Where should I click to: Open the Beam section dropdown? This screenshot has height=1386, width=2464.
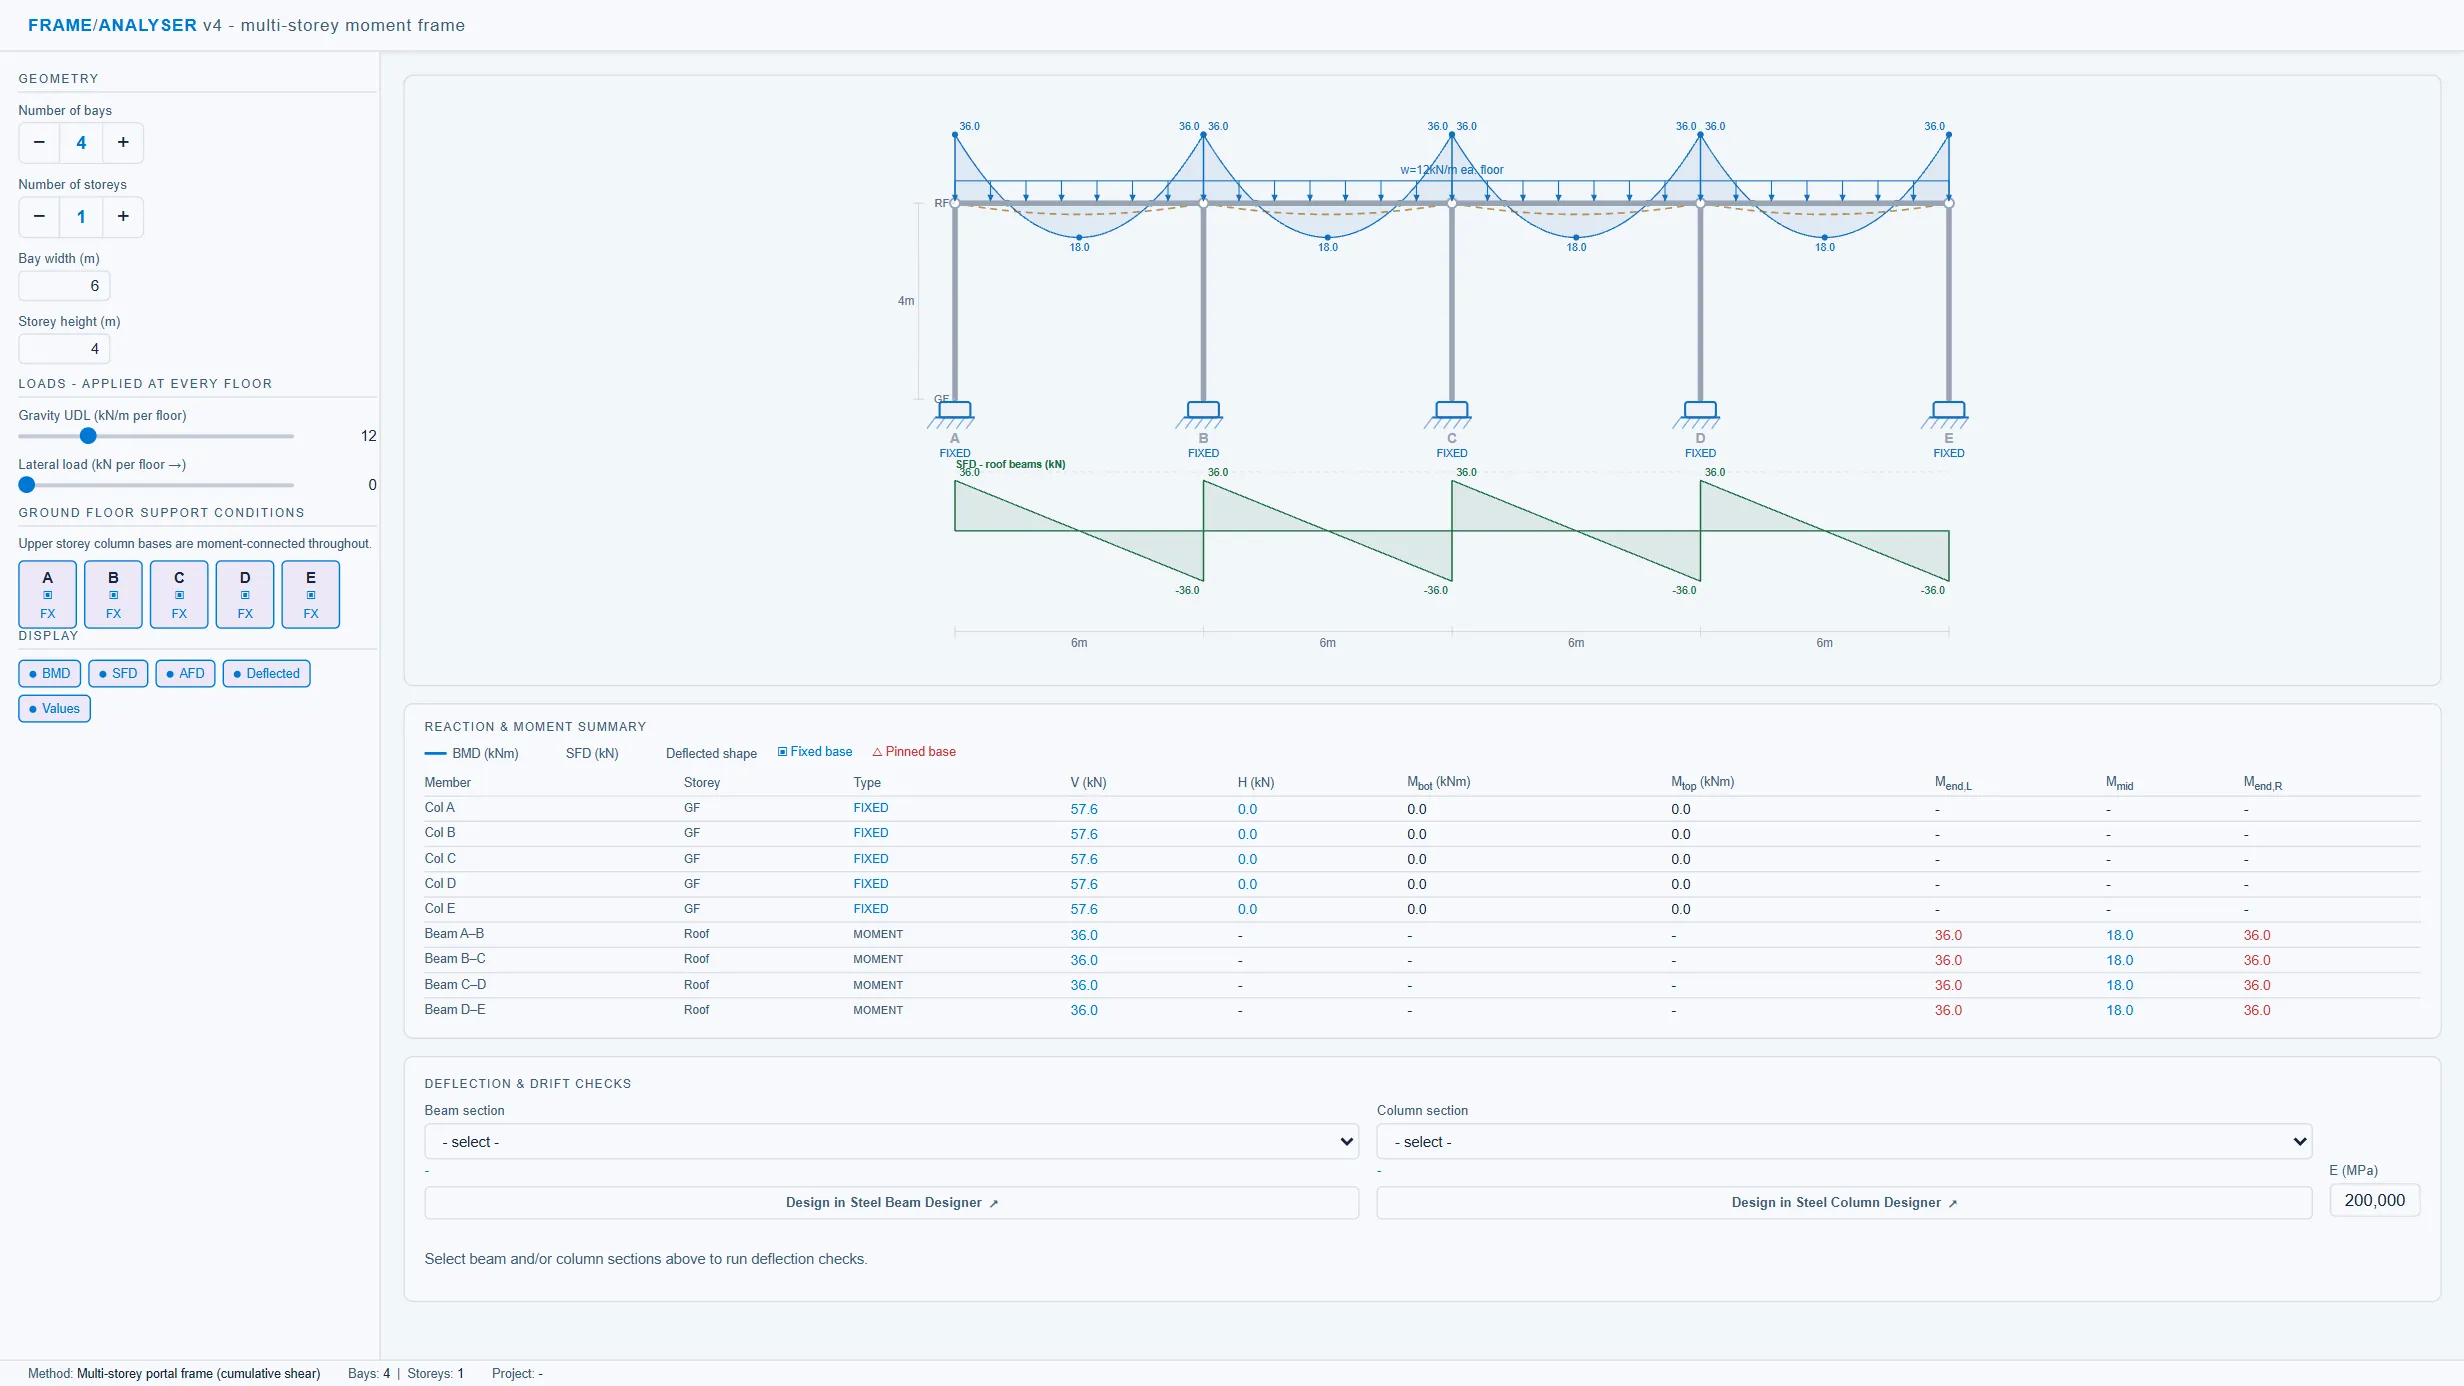[891, 1141]
